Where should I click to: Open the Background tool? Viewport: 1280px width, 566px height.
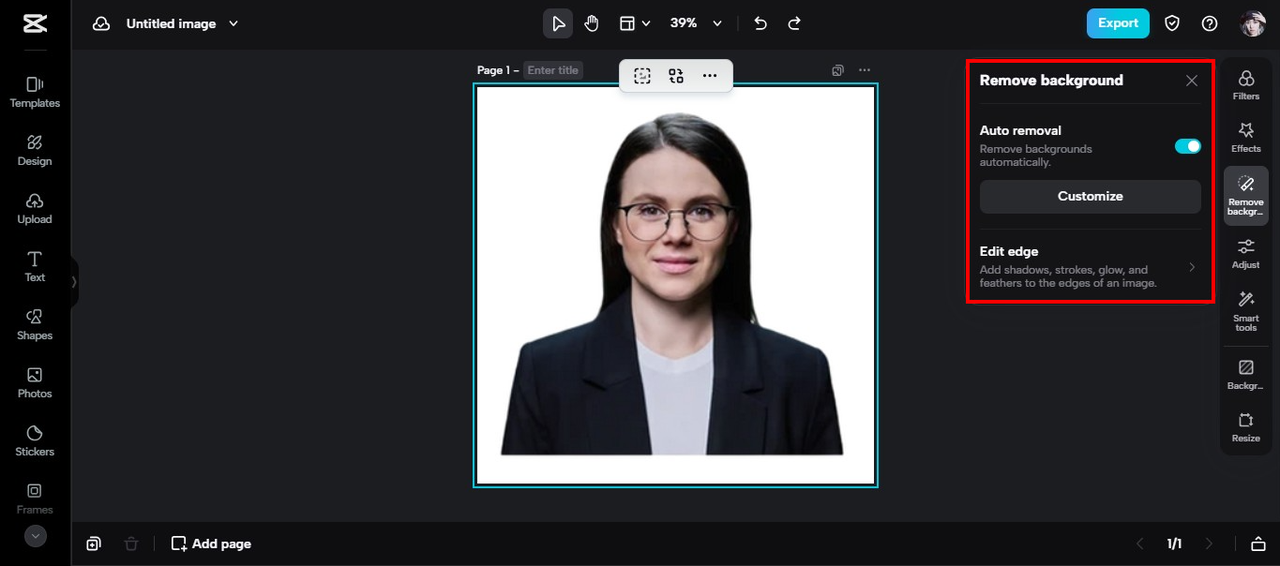click(1246, 374)
